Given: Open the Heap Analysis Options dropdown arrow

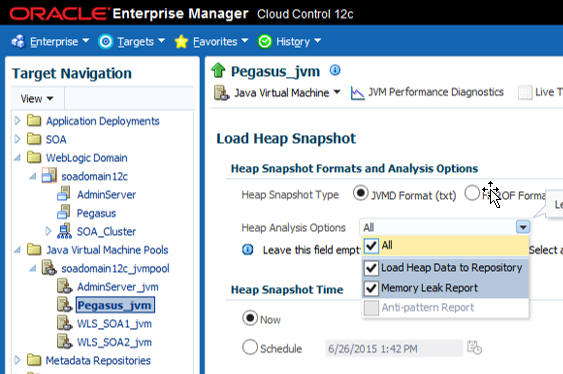Looking at the screenshot, I should [x=523, y=227].
